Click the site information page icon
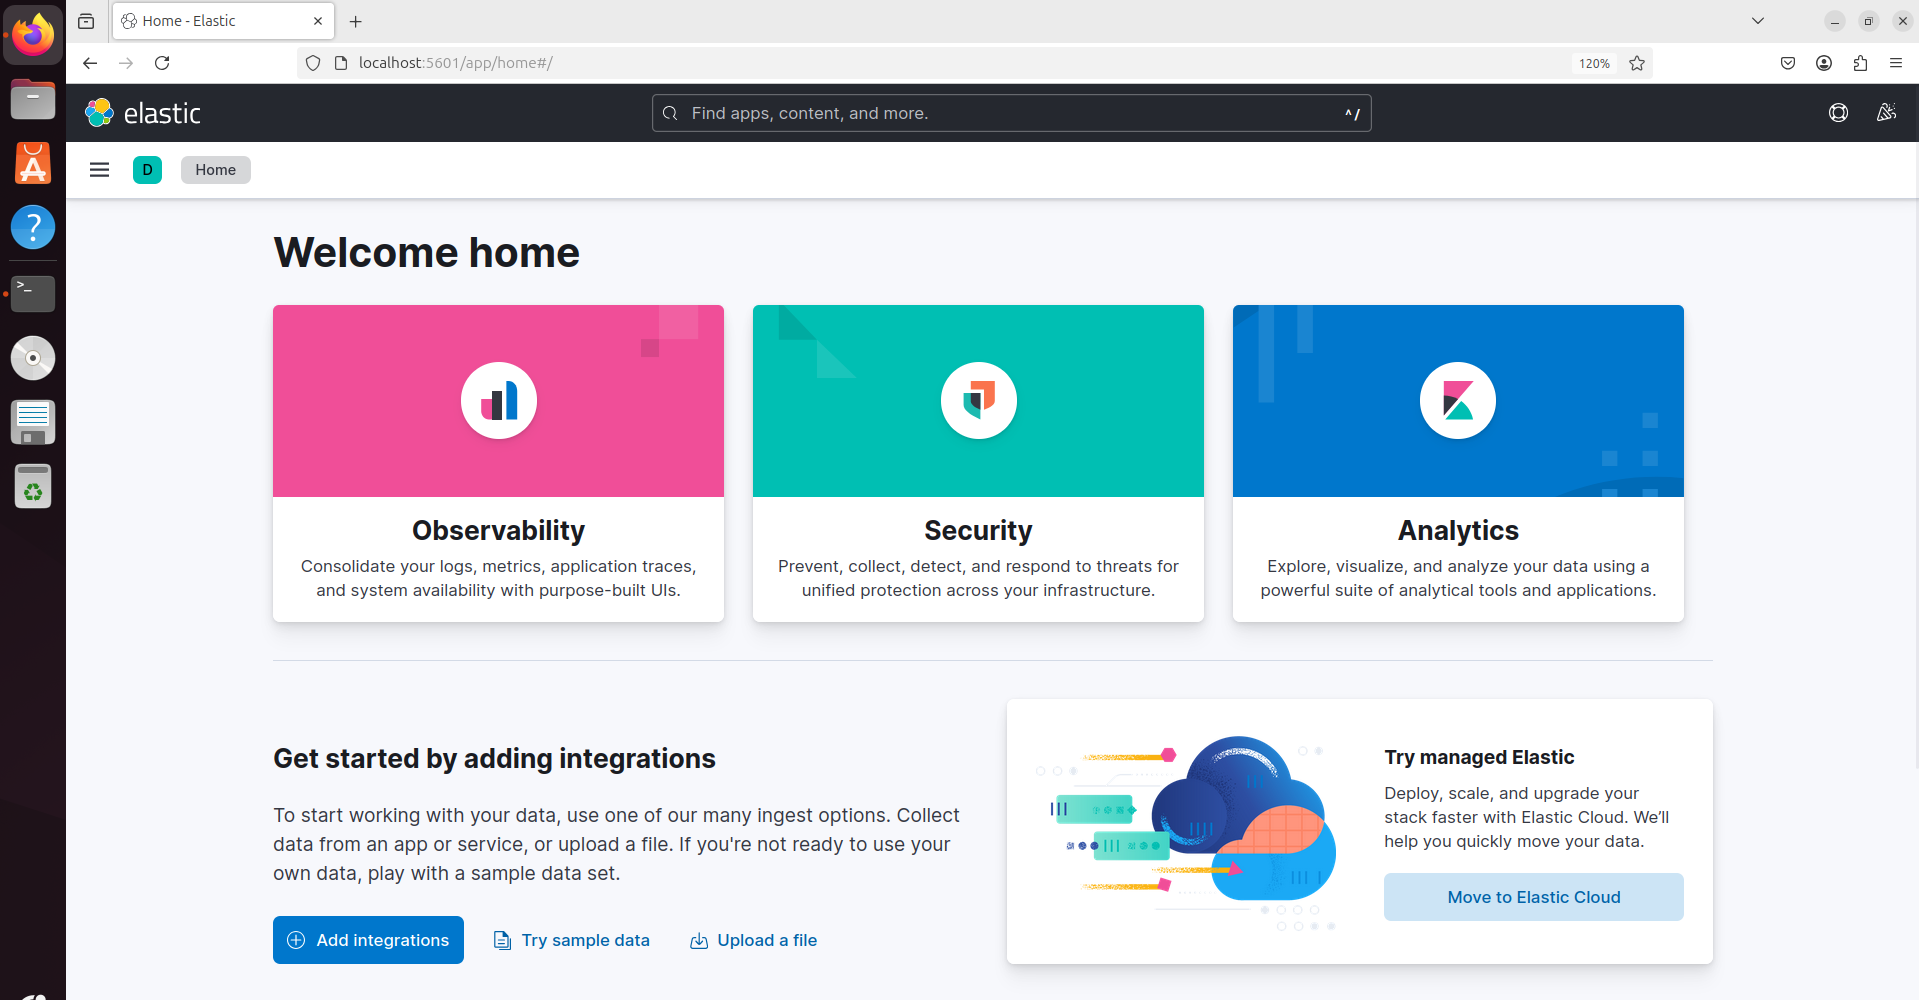Viewport: 1919px width, 1000px height. [341, 63]
